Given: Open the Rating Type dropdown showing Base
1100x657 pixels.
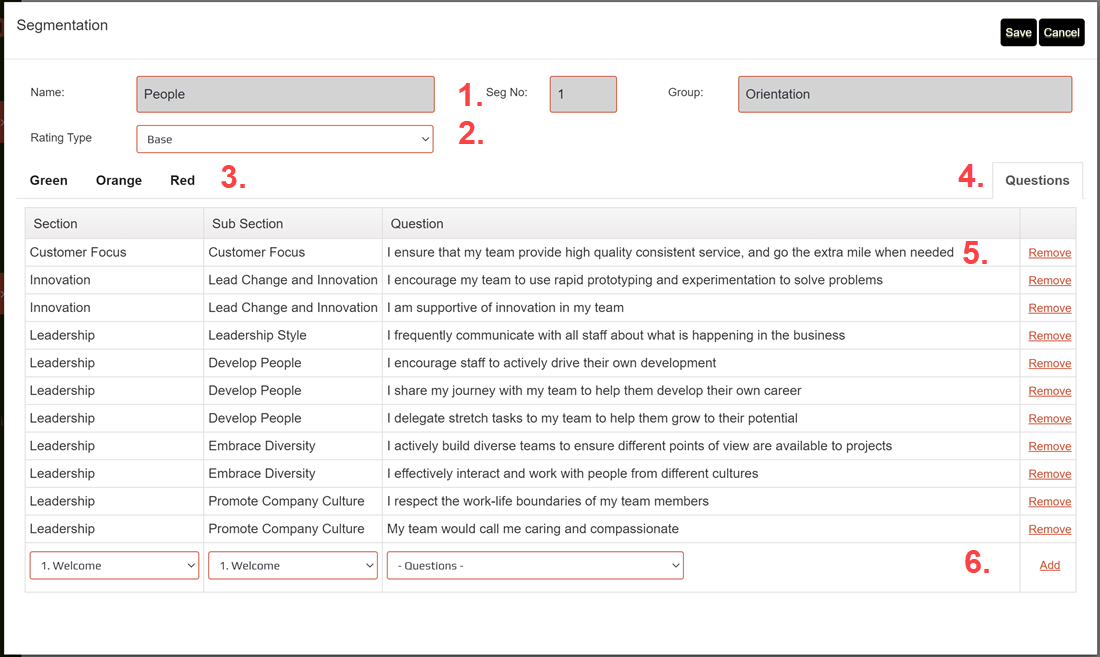Looking at the screenshot, I should coord(285,138).
